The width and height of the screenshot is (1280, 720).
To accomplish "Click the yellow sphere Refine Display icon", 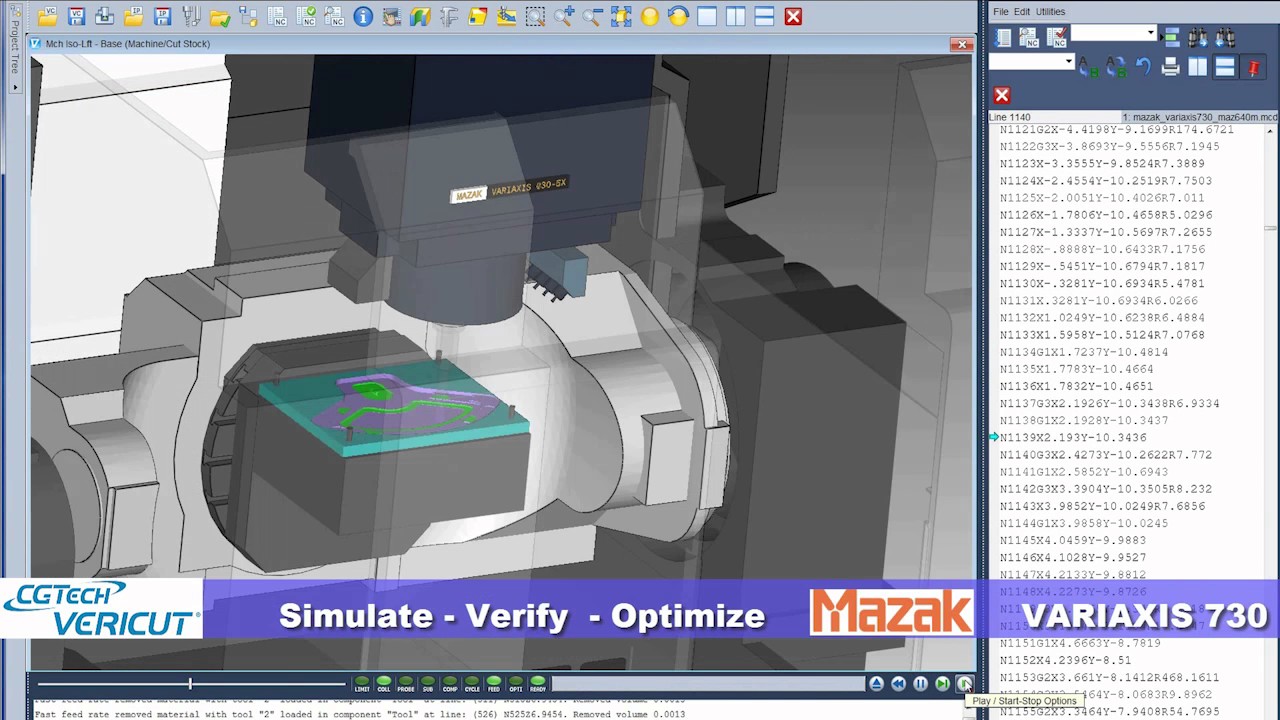I will click(x=650, y=16).
